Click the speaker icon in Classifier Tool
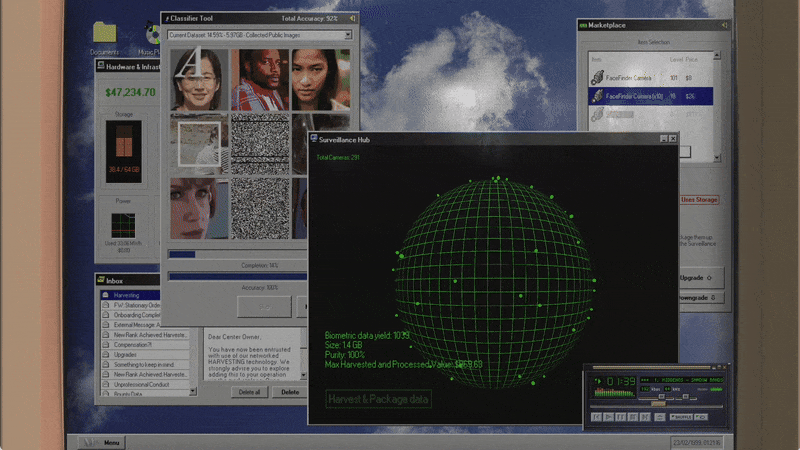Screen dimensions: 800x450 tap(352, 18)
